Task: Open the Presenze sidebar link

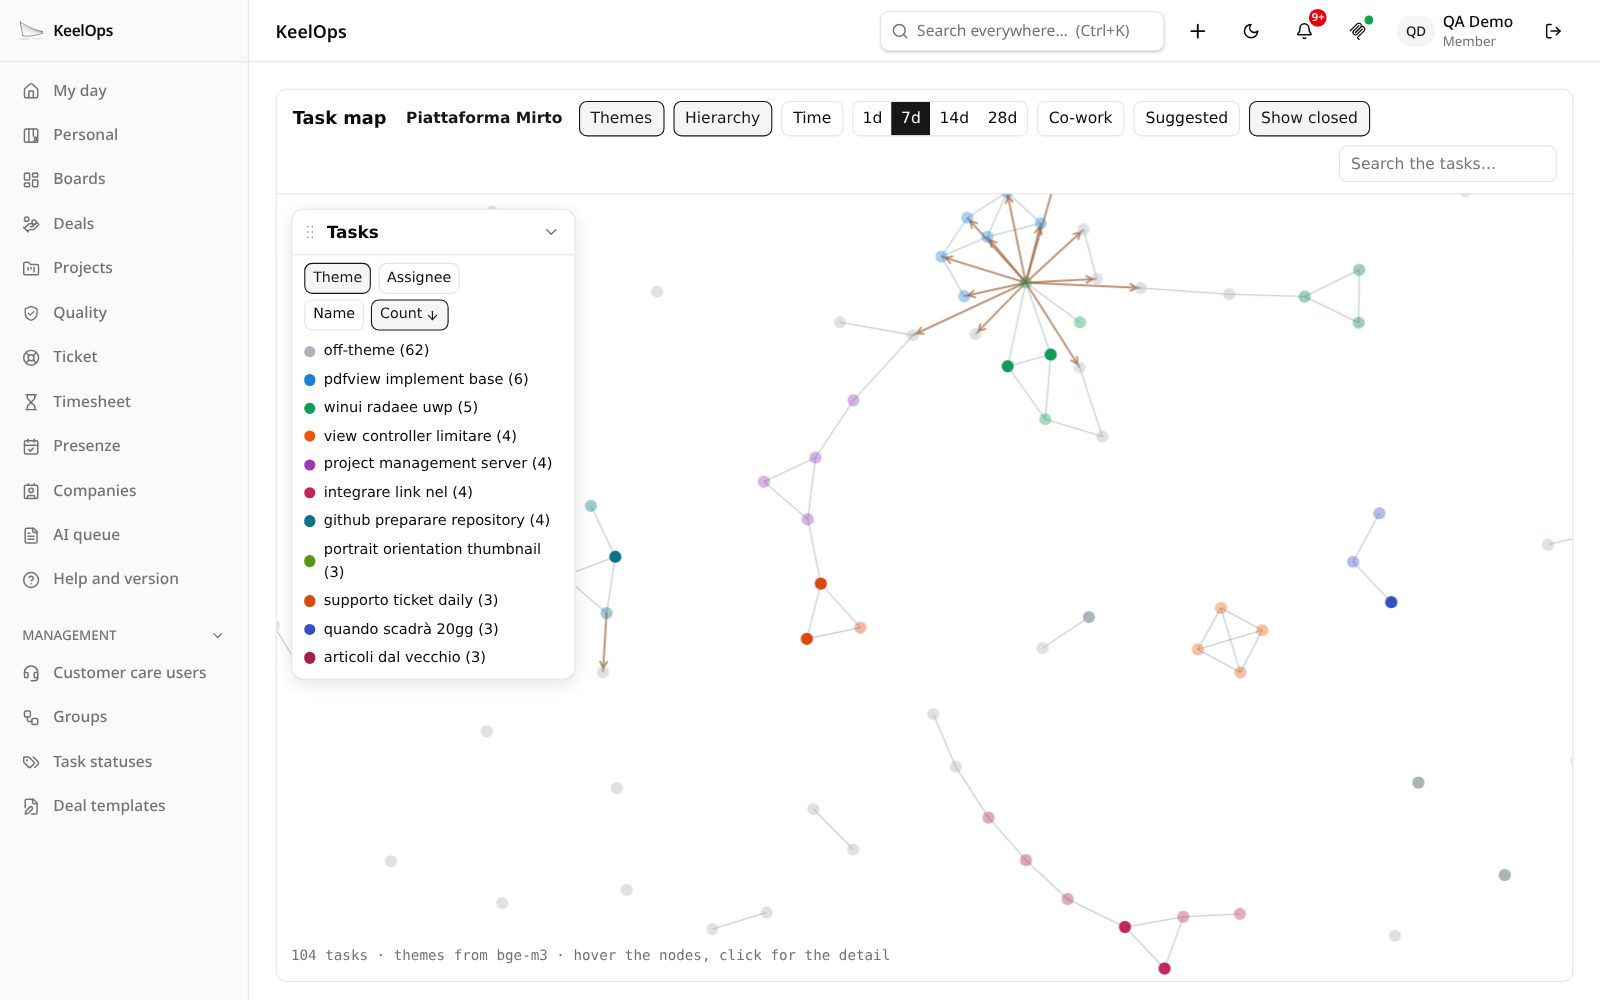Action: point(87,446)
